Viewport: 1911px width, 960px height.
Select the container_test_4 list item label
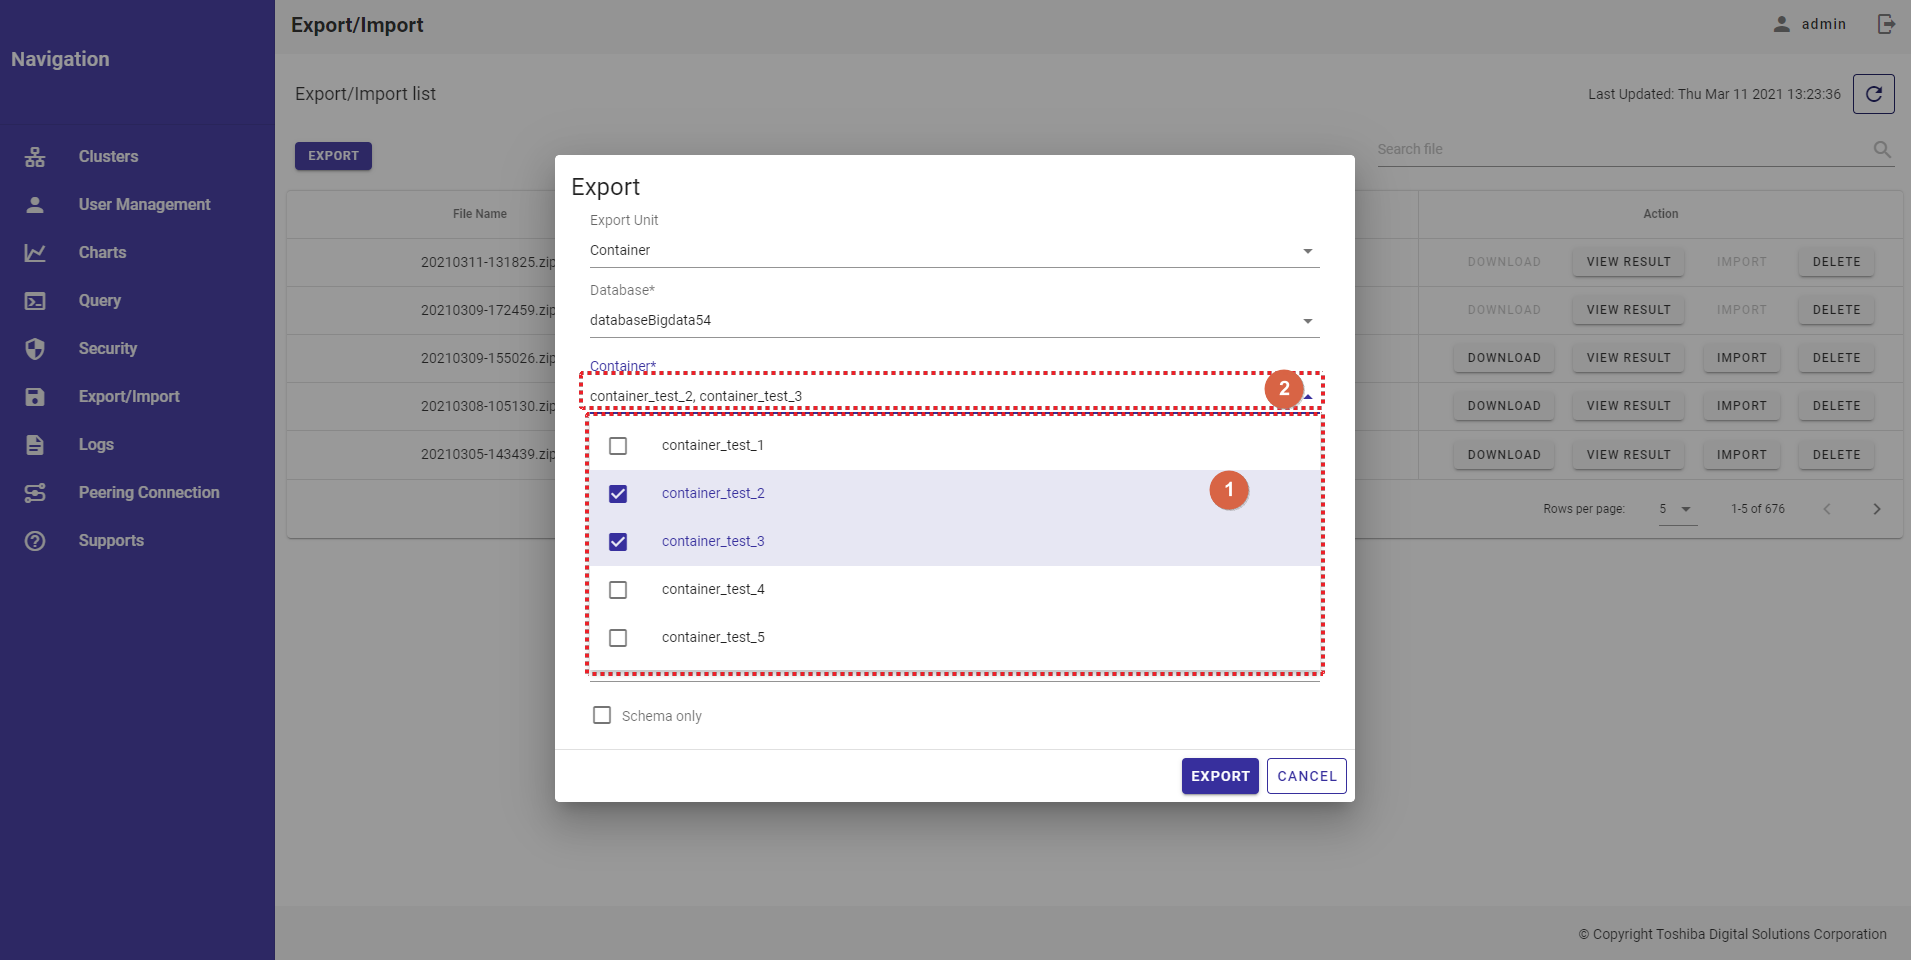(713, 590)
